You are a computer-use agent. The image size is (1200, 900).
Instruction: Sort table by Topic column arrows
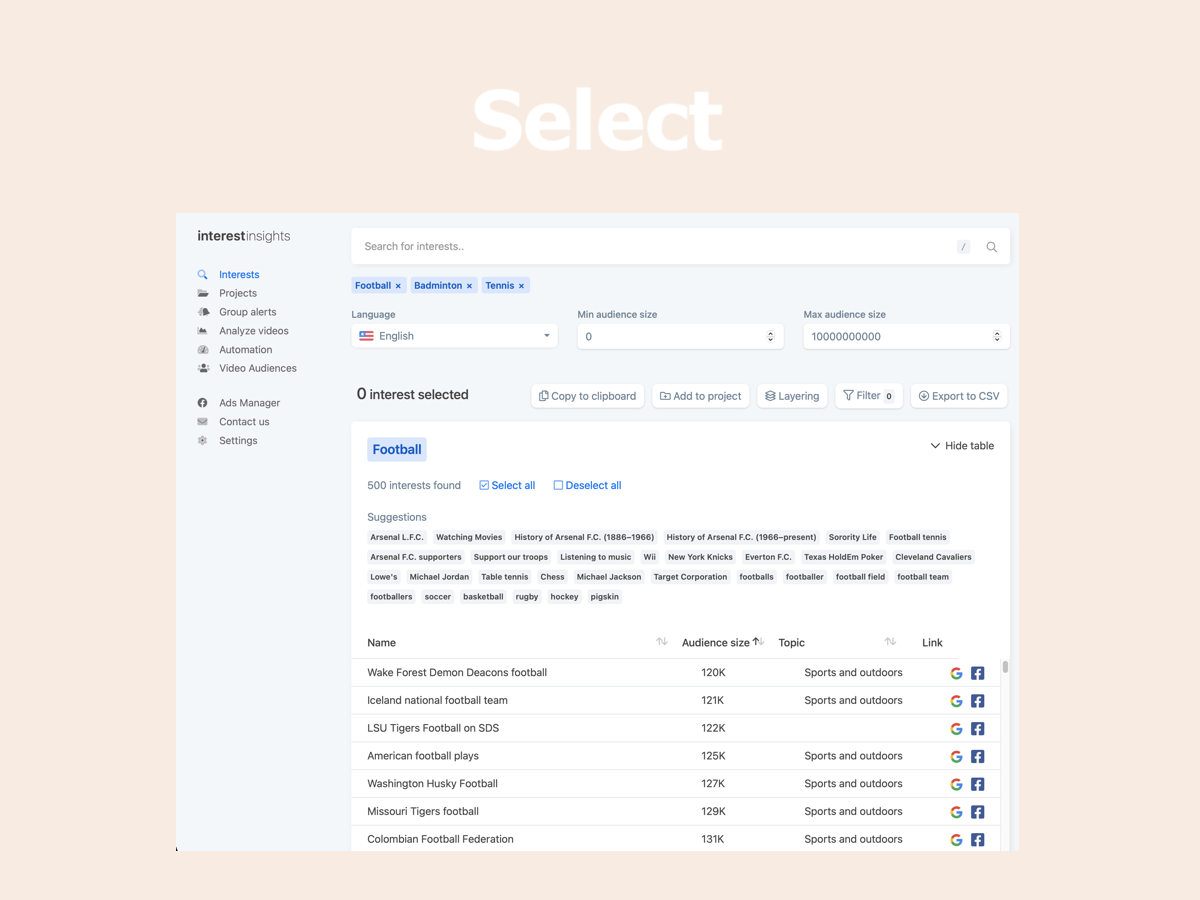click(890, 642)
